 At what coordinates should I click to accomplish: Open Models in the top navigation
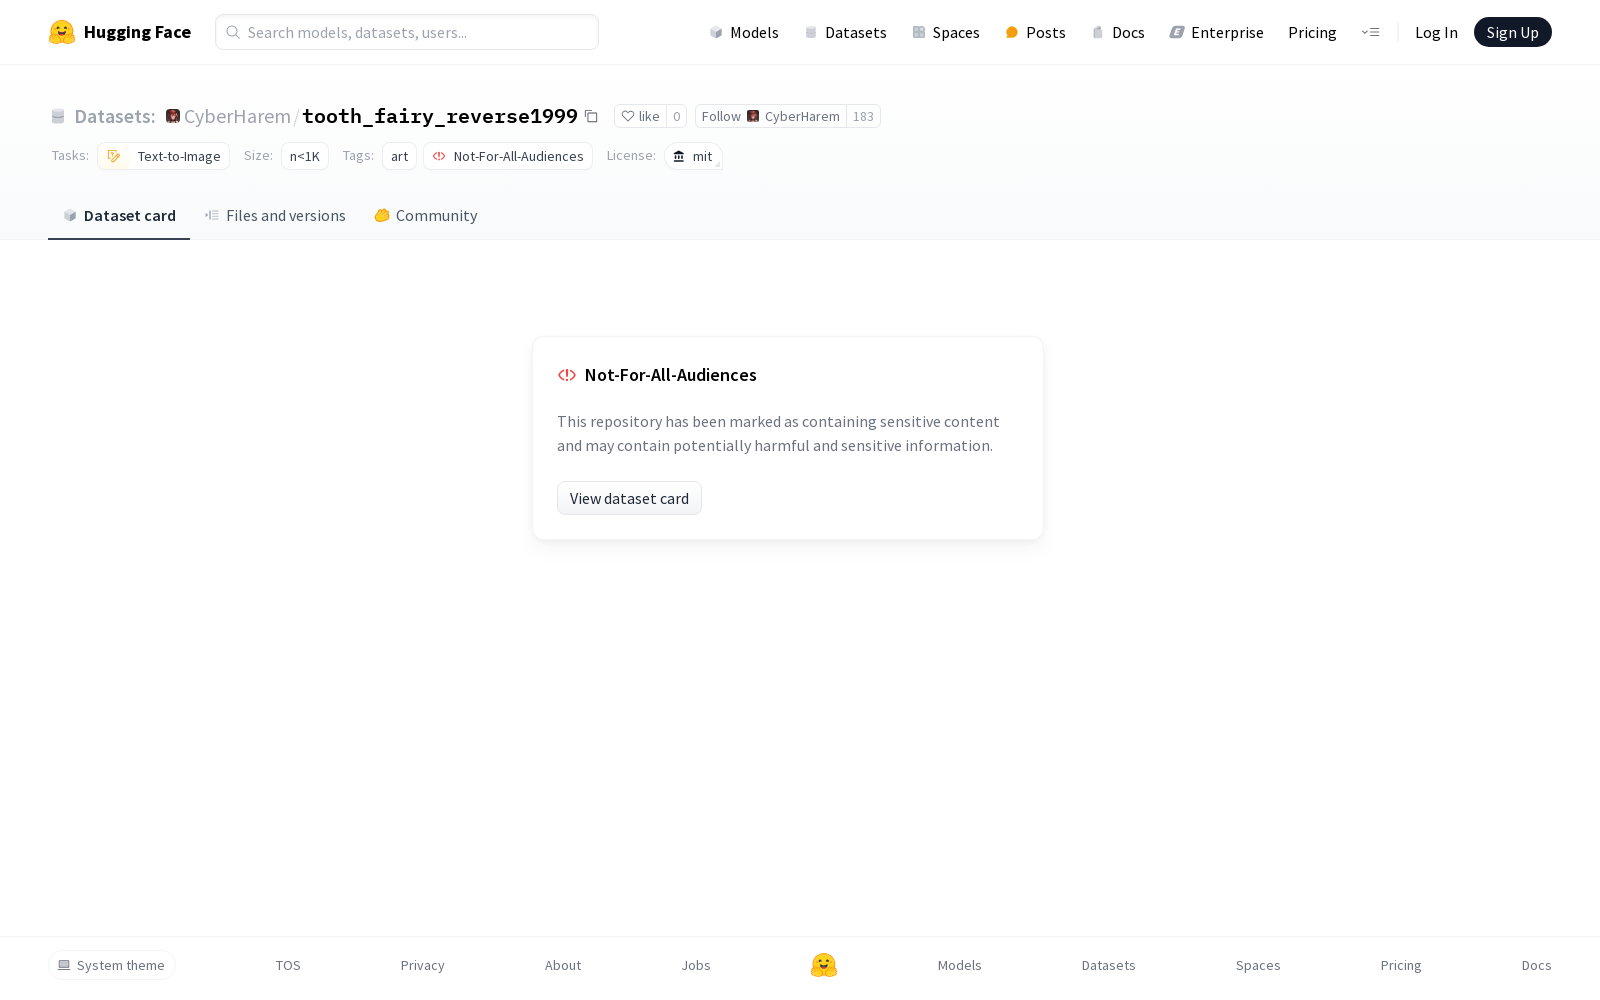point(744,32)
